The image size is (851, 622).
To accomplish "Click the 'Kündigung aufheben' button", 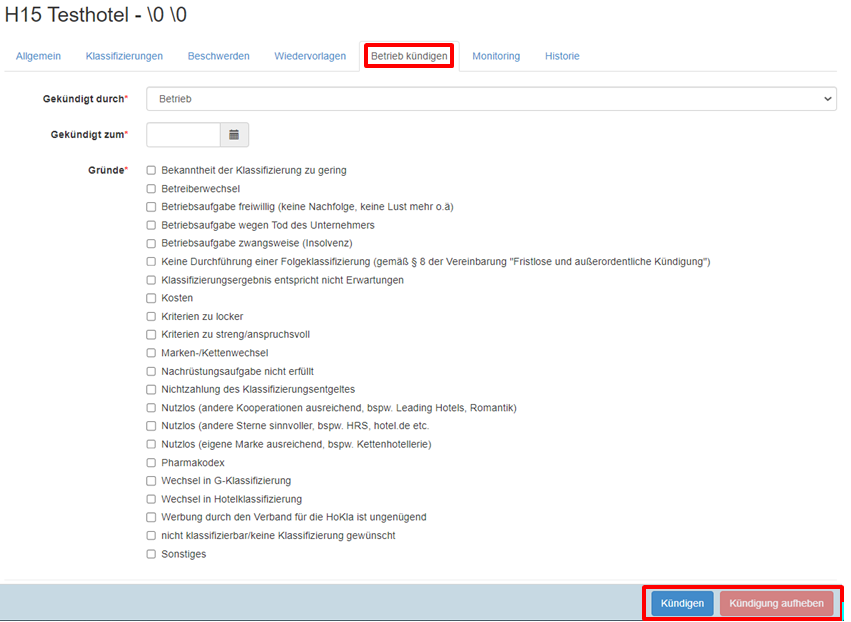I will [776, 603].
